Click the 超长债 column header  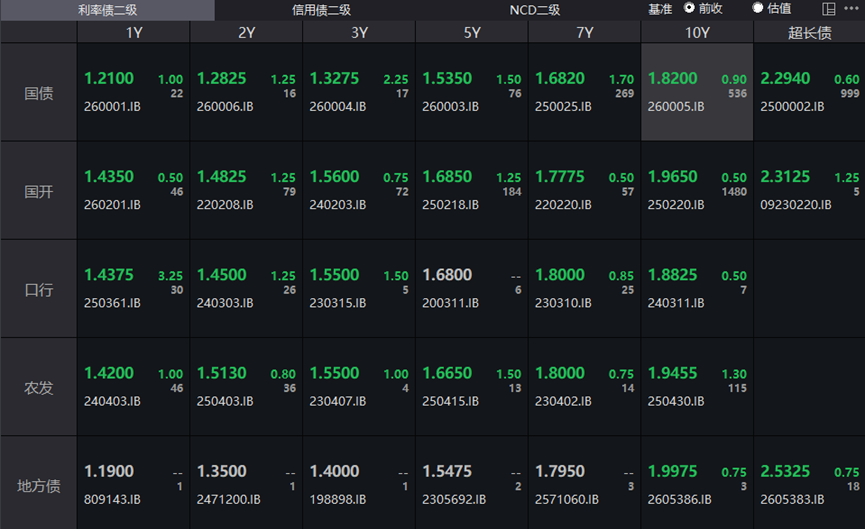tap(809, 32)
